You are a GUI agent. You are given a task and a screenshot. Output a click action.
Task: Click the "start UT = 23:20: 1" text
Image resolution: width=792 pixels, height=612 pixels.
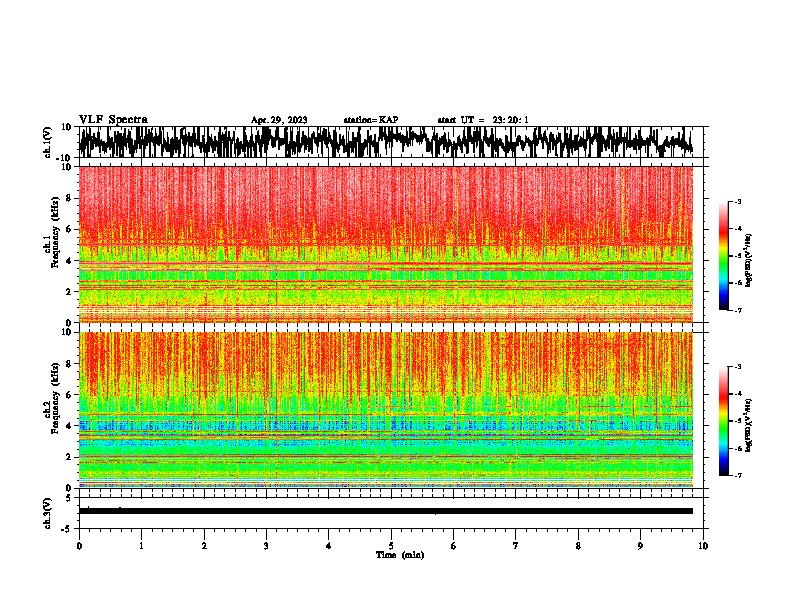[x=483, y=120]
